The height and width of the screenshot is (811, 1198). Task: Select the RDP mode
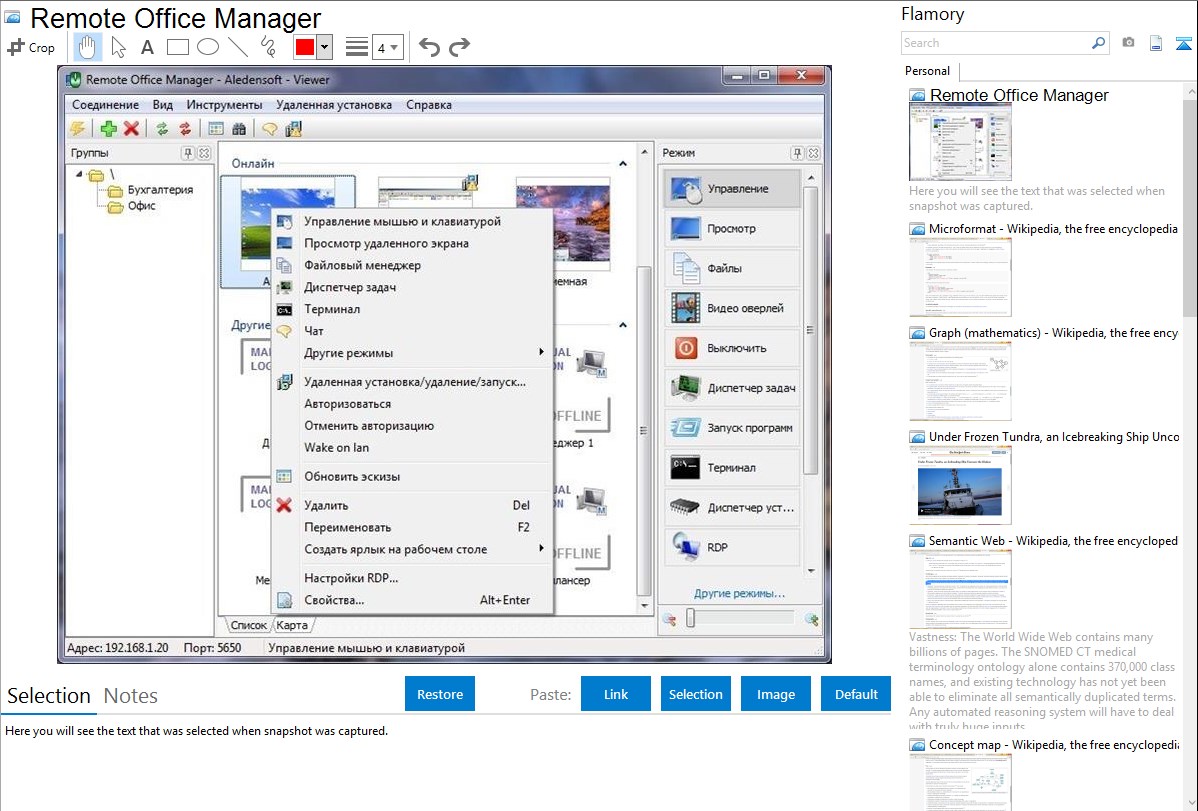click(732, 547)
